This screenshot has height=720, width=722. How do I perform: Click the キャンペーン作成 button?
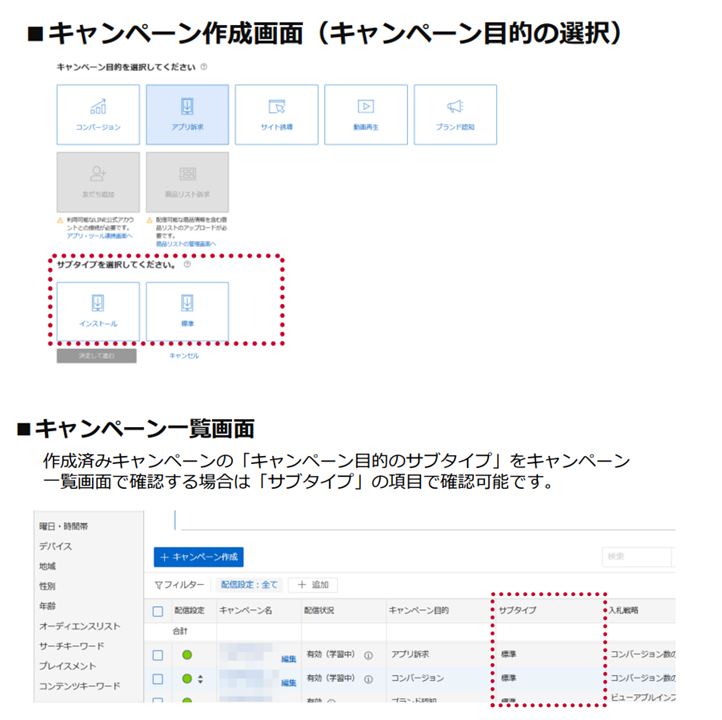coord(199,557)
